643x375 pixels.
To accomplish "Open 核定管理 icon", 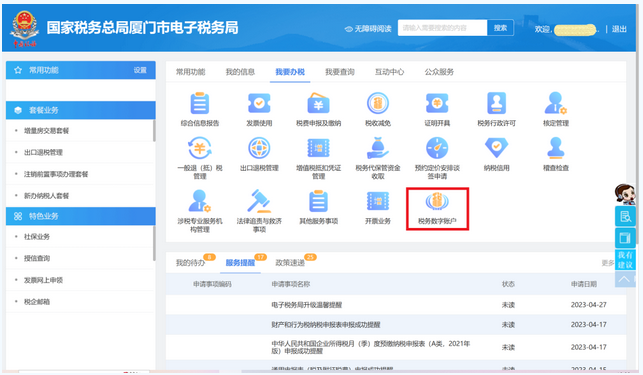I will 556,103.
